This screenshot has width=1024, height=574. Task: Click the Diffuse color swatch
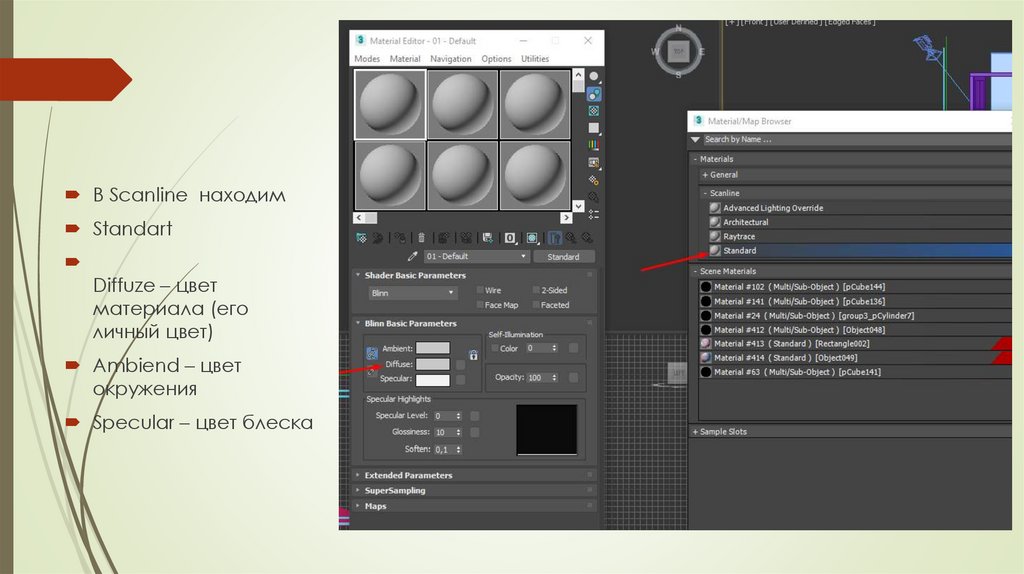pos(433,364)
